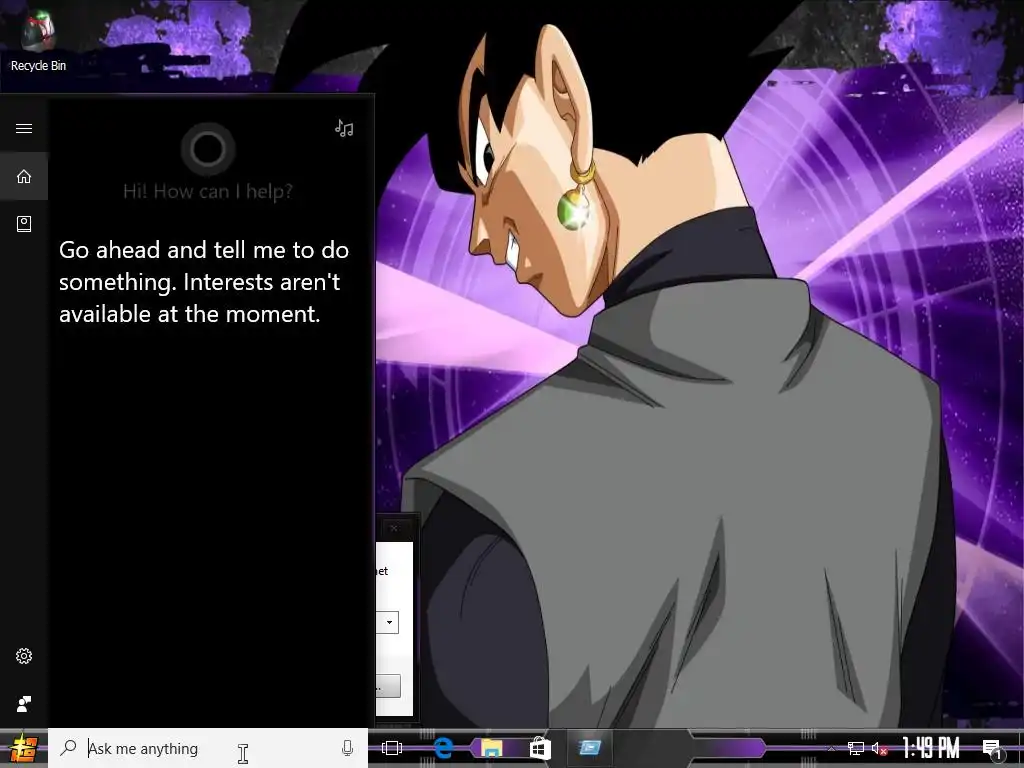The height and width of the screenshot is (768, 1024).
Task: Open Cortana settings gear icon
Action: point(24,656)
